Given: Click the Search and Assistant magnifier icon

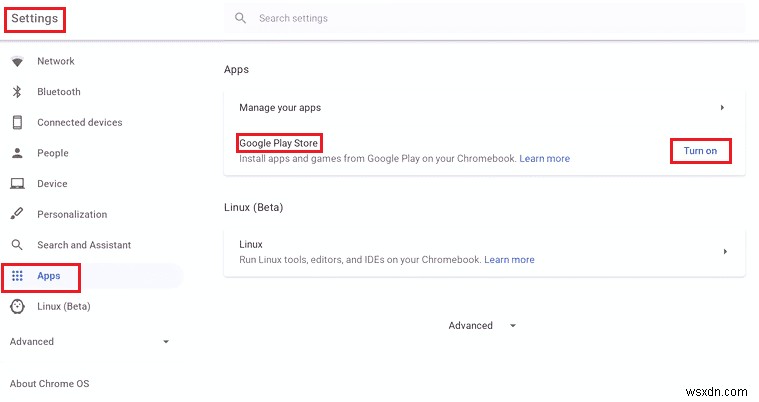Looking at the screenshot, I should coord(17,245).
